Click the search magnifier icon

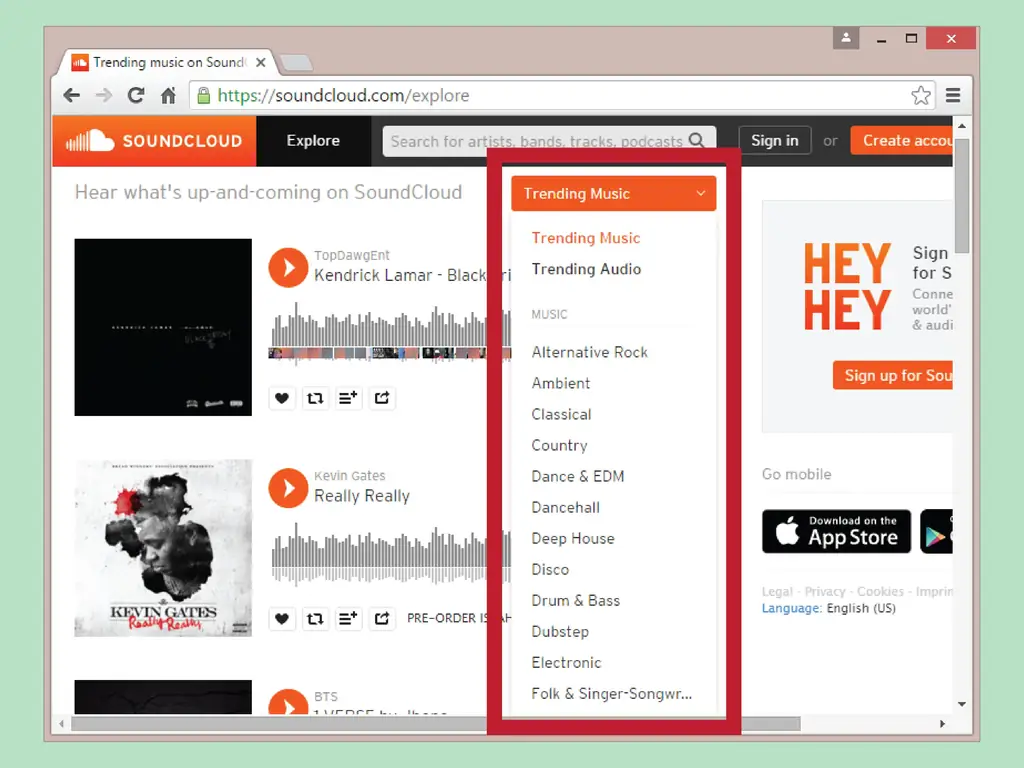697,140
